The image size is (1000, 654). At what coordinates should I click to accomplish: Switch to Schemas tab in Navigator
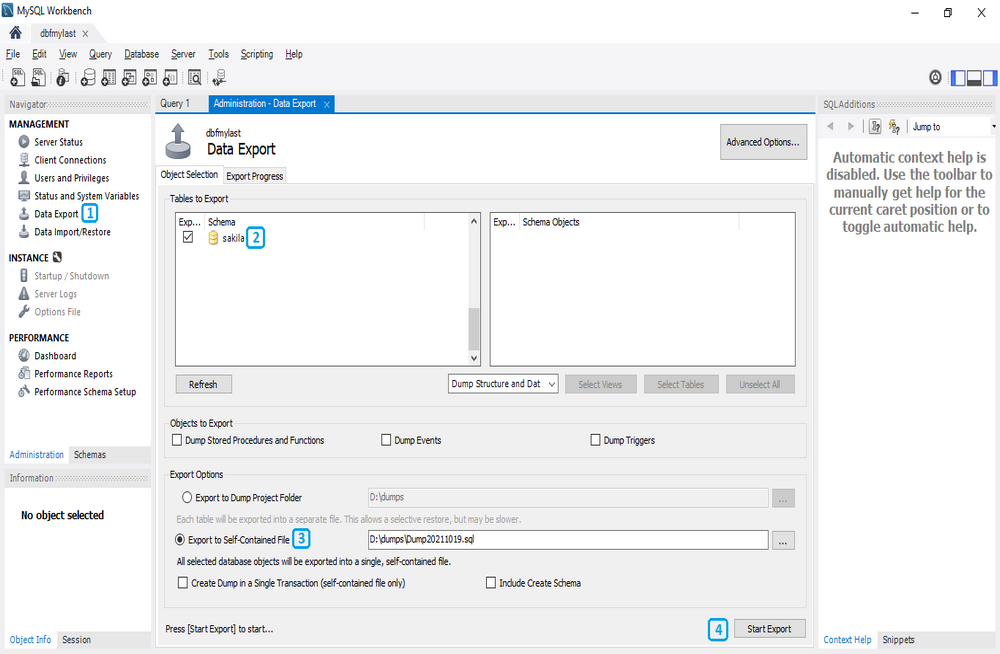[x=90, y=454]
